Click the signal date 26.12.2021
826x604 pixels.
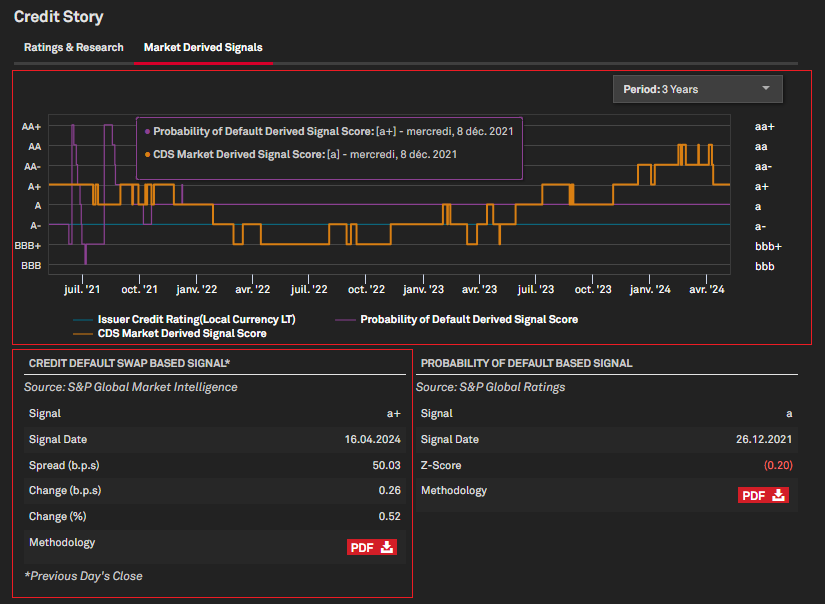[763, 439]
